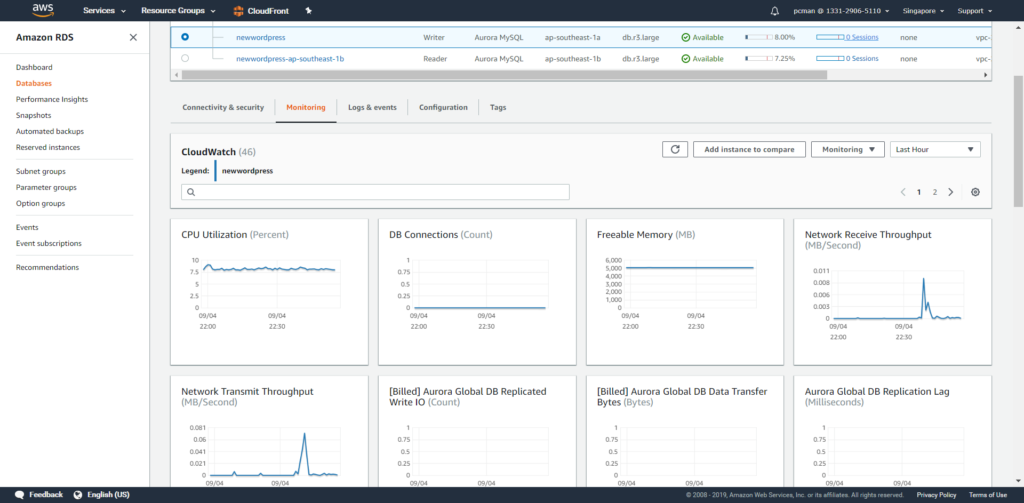
Task: Click English (US) language selector
Action: click(x=108, y=495)
